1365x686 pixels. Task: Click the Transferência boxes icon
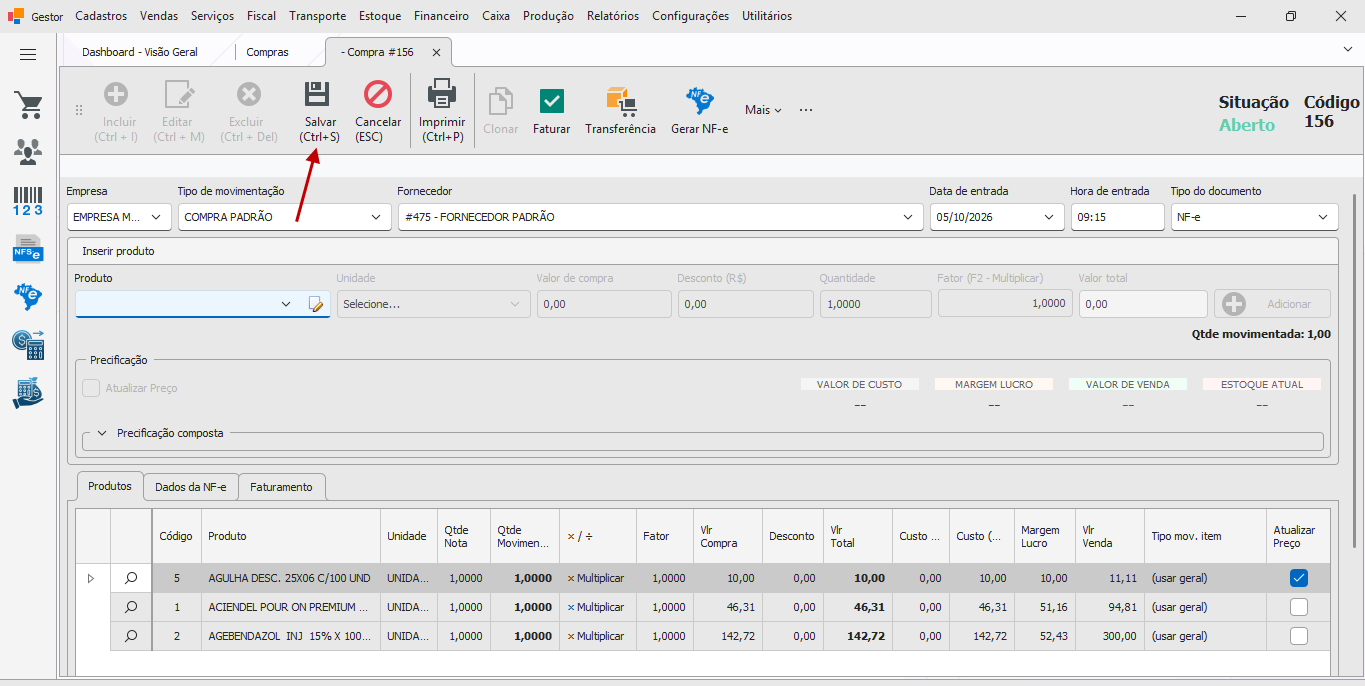click(621, 101)
